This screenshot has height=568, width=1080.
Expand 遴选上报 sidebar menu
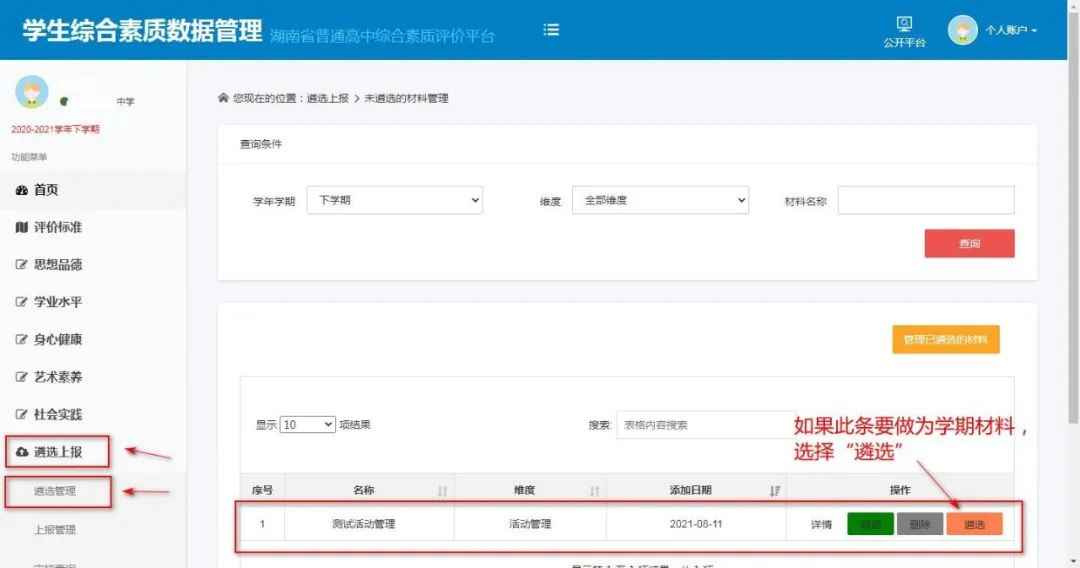(x=57, y=452)
